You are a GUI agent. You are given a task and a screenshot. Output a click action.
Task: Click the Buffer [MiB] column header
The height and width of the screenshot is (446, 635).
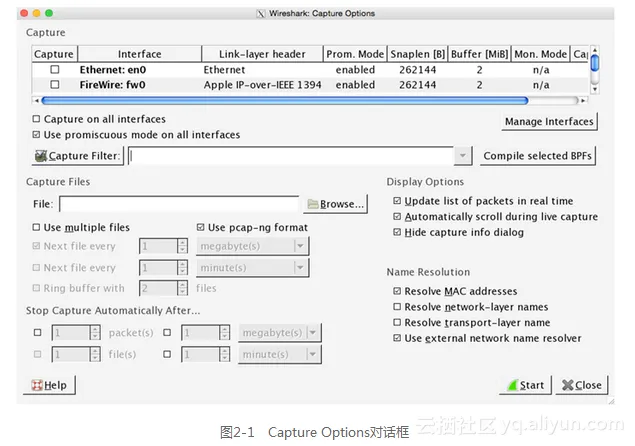click(x=479, y=54)
